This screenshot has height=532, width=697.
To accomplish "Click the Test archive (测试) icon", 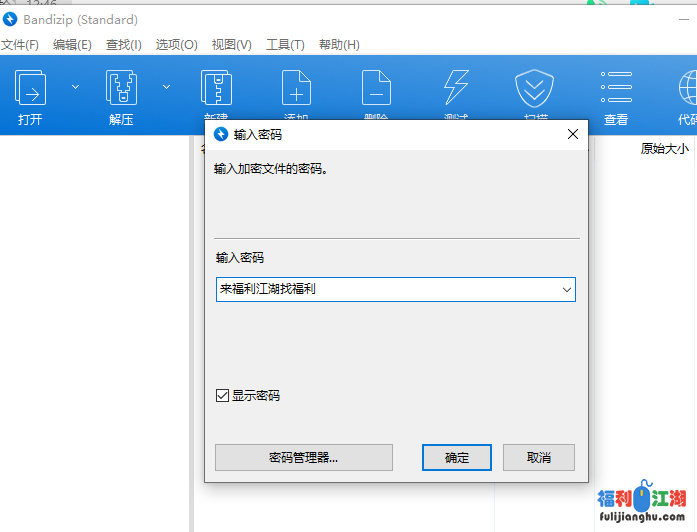I will pos(456,90).
